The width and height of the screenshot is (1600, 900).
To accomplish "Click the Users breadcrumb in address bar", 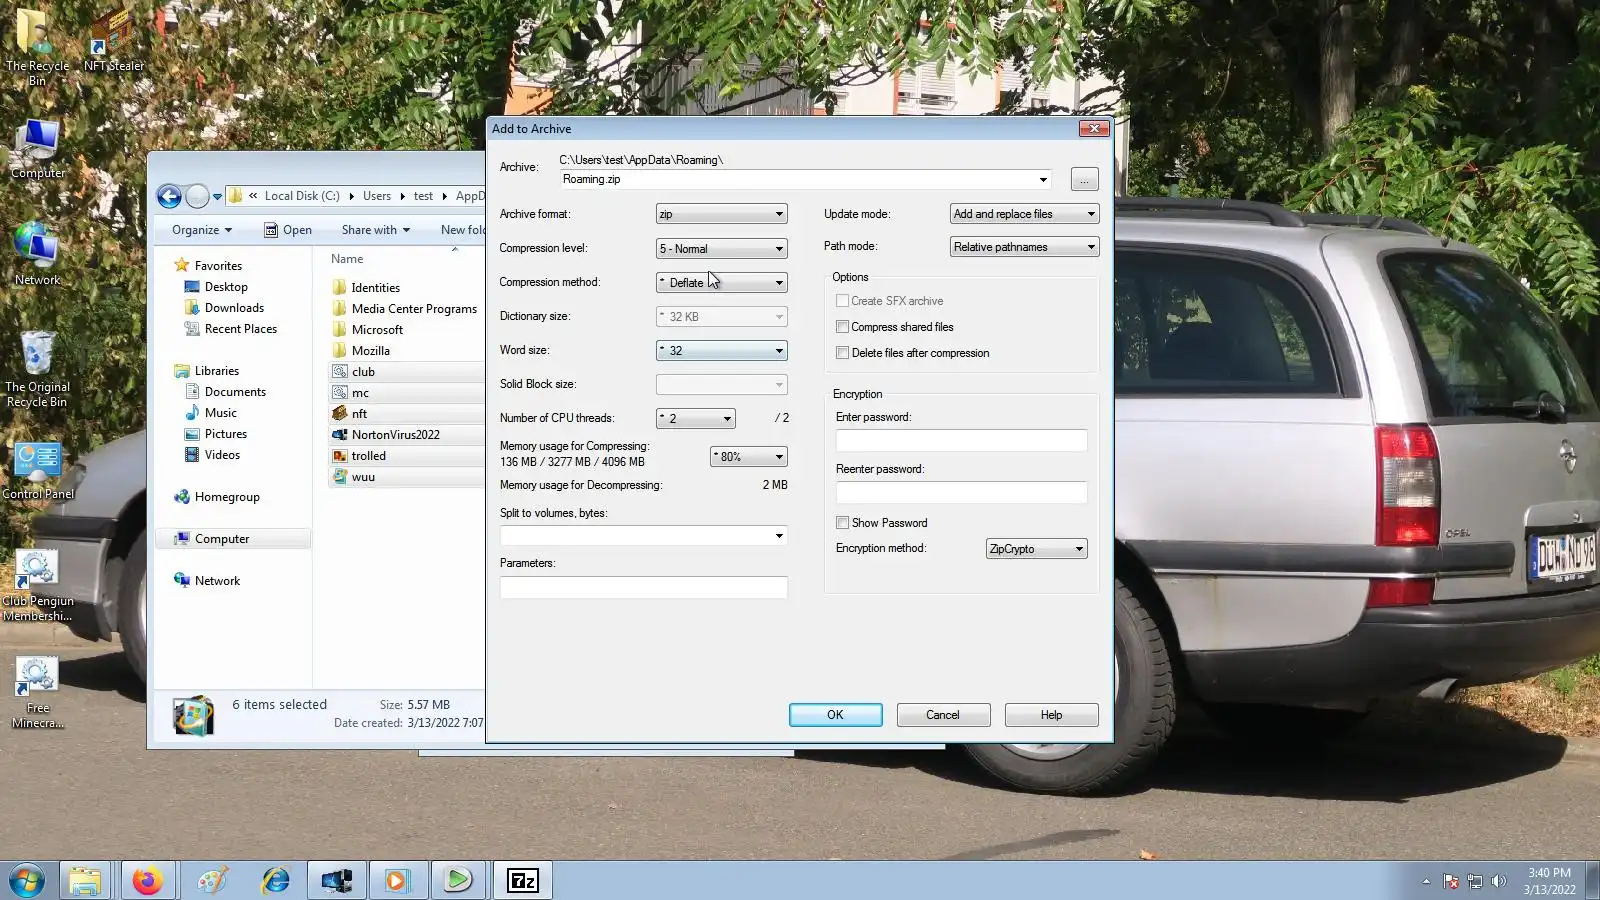I will (x=377, y=196).
